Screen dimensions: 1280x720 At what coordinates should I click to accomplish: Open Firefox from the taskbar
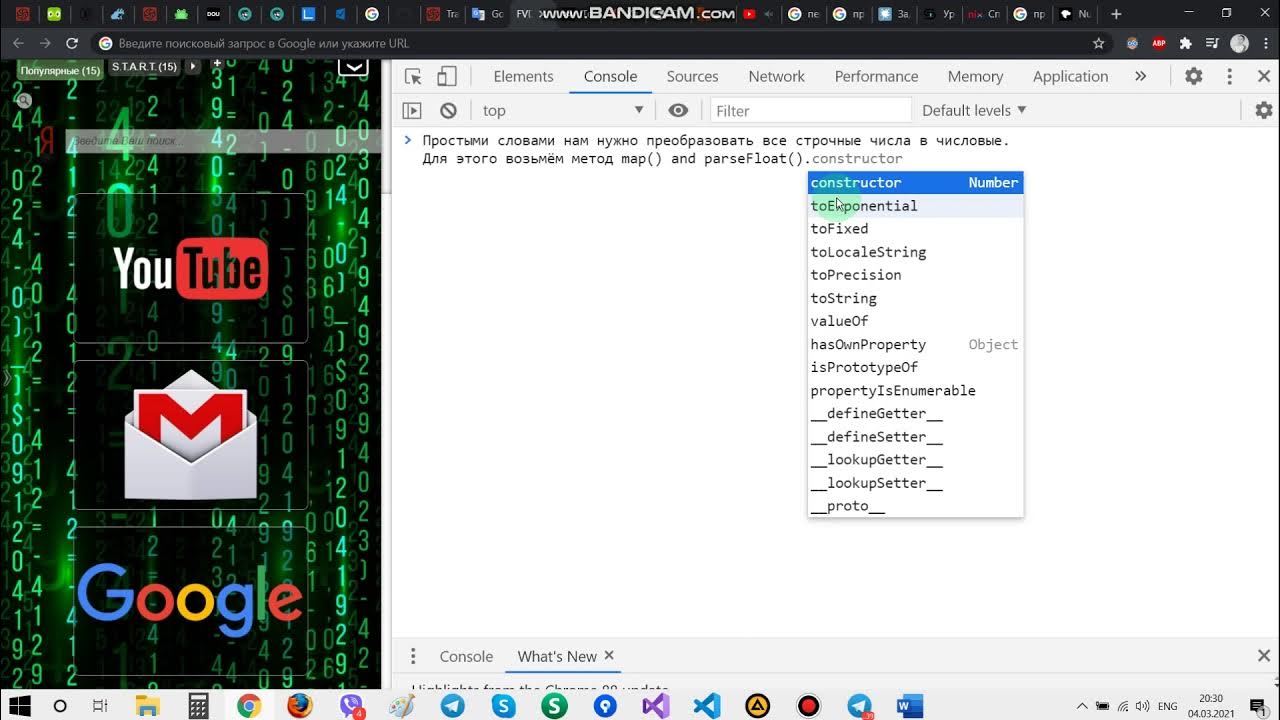[x=299, y=706]
